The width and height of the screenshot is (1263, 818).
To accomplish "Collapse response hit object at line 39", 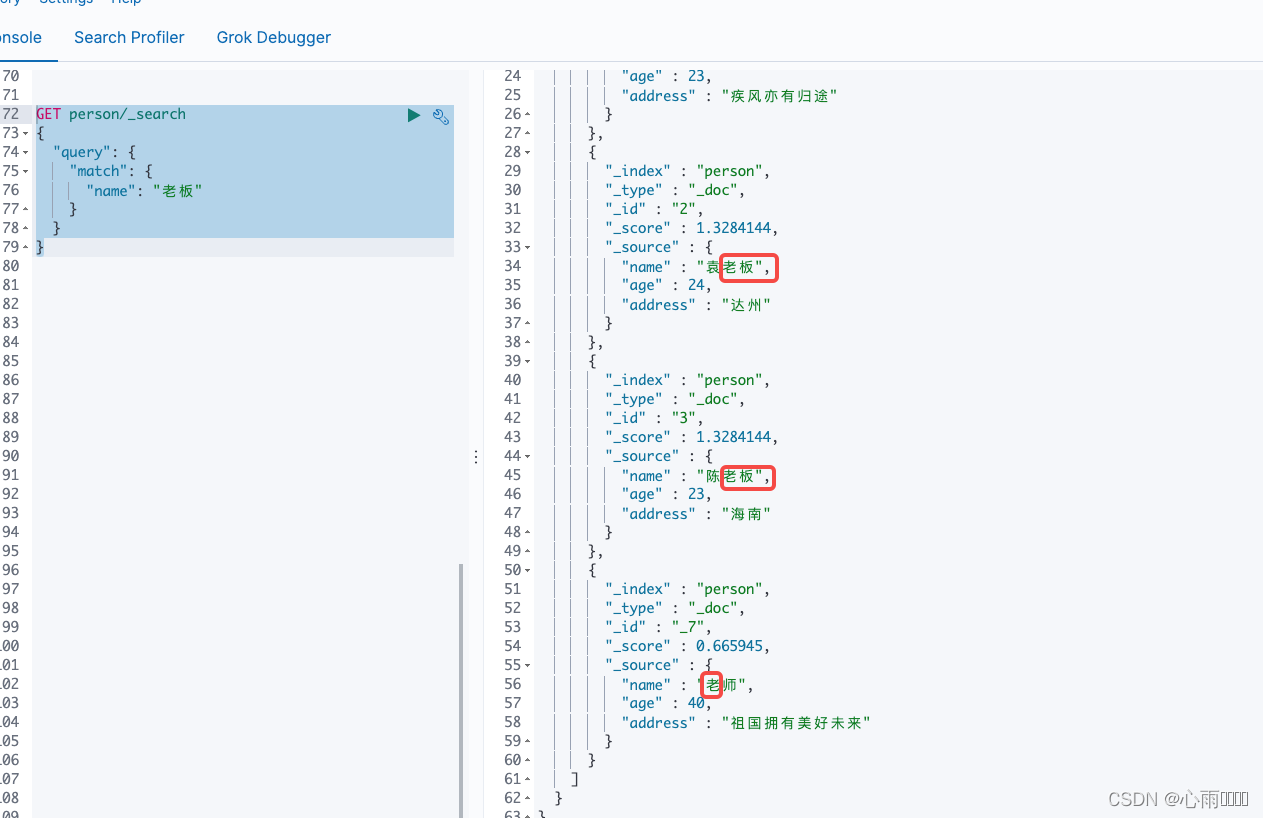I will click(527, 361).
